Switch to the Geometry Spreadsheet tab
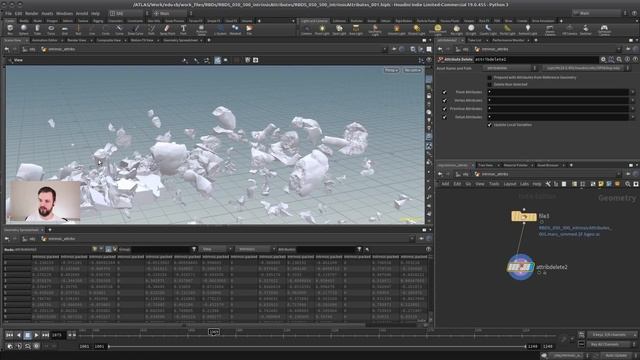The image size is (640, 360). (180, 40)
